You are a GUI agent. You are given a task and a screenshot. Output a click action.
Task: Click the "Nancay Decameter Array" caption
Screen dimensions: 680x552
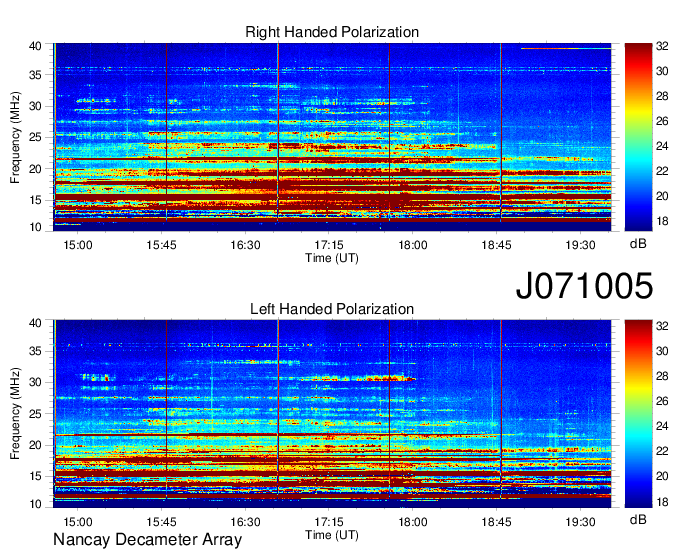[x=147, y=539]
